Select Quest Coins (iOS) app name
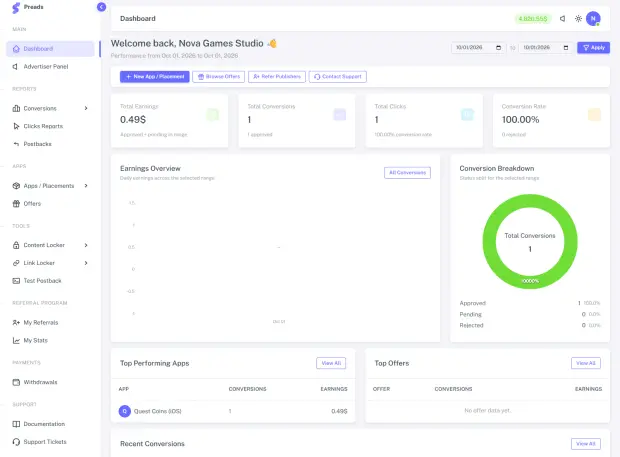This screenshot has width=620, height=457. [x=157, y=411]
